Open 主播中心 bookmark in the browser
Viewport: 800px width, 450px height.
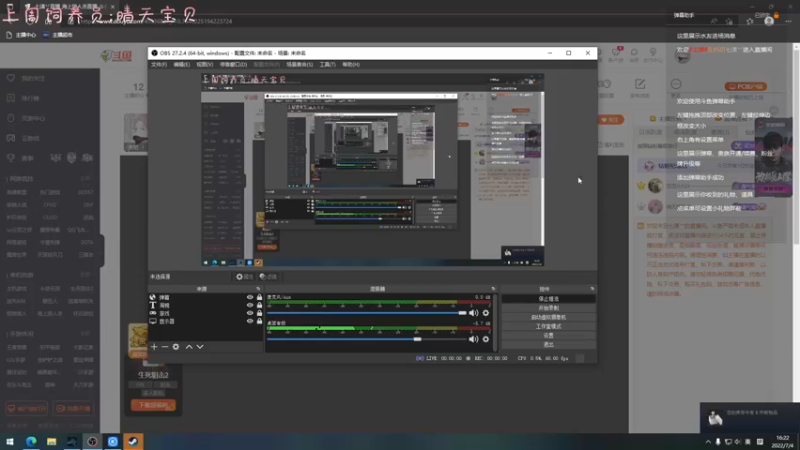coord(21,35)
